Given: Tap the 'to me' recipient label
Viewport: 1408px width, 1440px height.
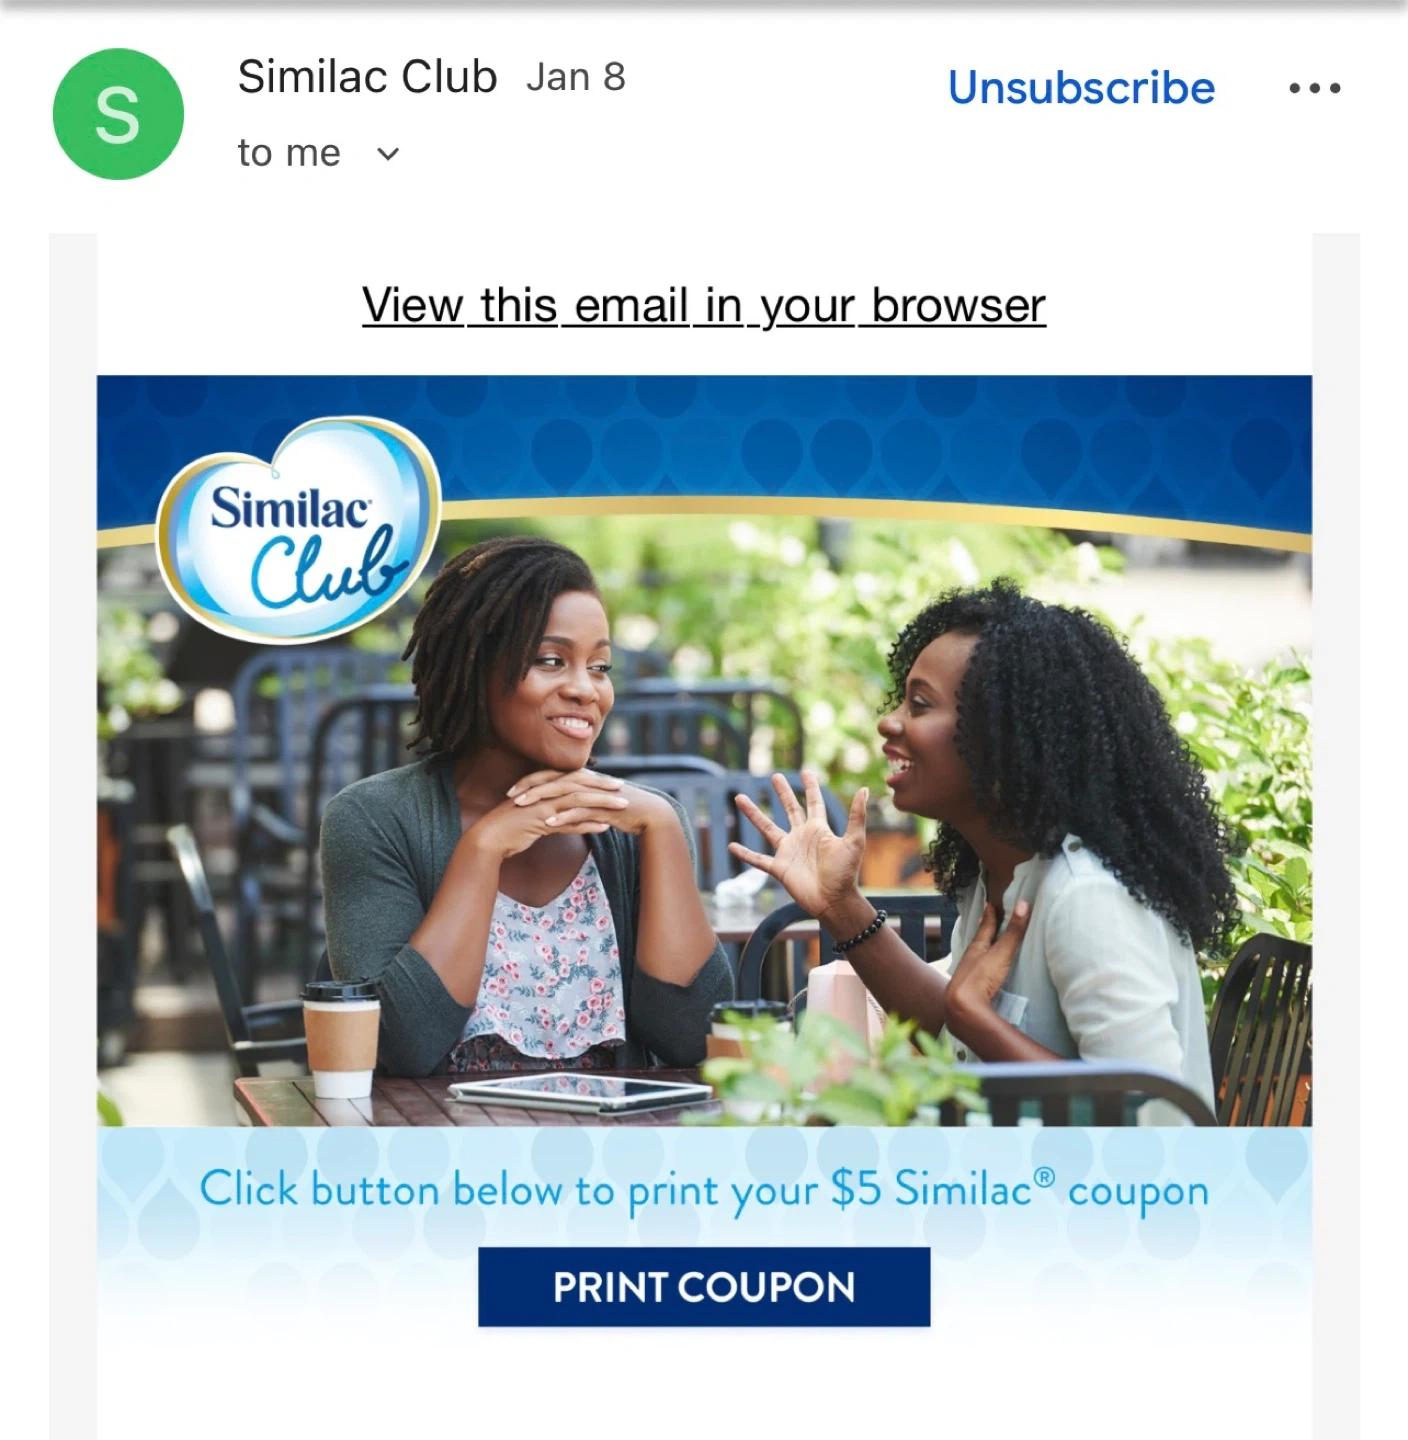Looking at the screenshot, I should coord(289,153).
